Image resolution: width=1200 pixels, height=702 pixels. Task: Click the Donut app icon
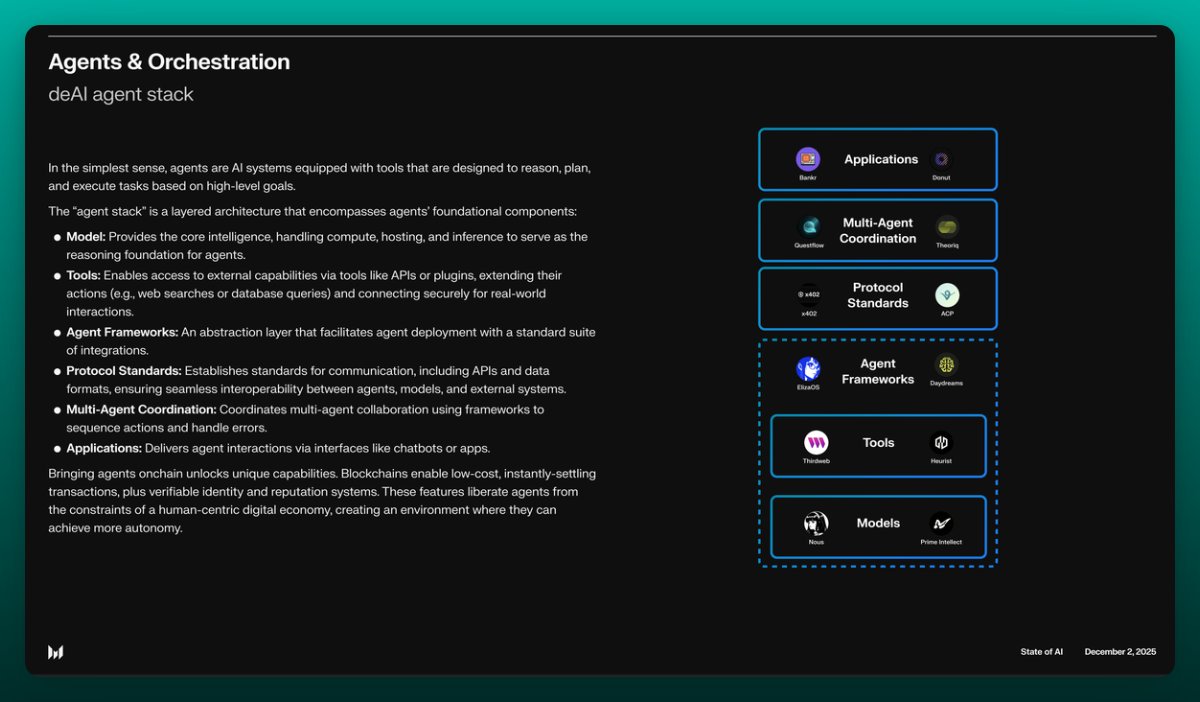[941, 159]
